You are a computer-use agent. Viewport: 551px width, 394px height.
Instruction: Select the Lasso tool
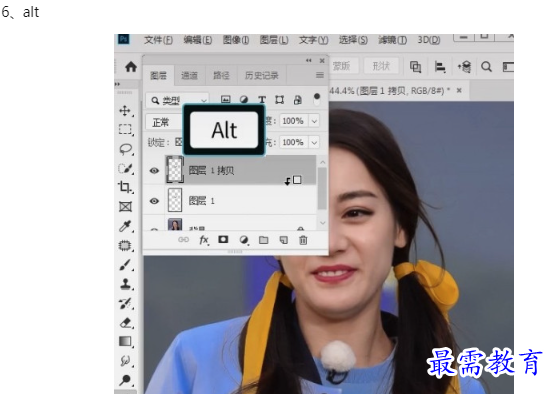pos(125,149)
